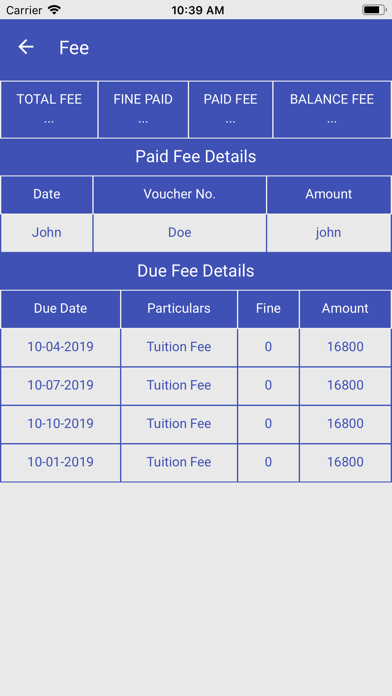Select the 10-07-2019 due date cell
This screenshot has height=696, width=392.
60,386
